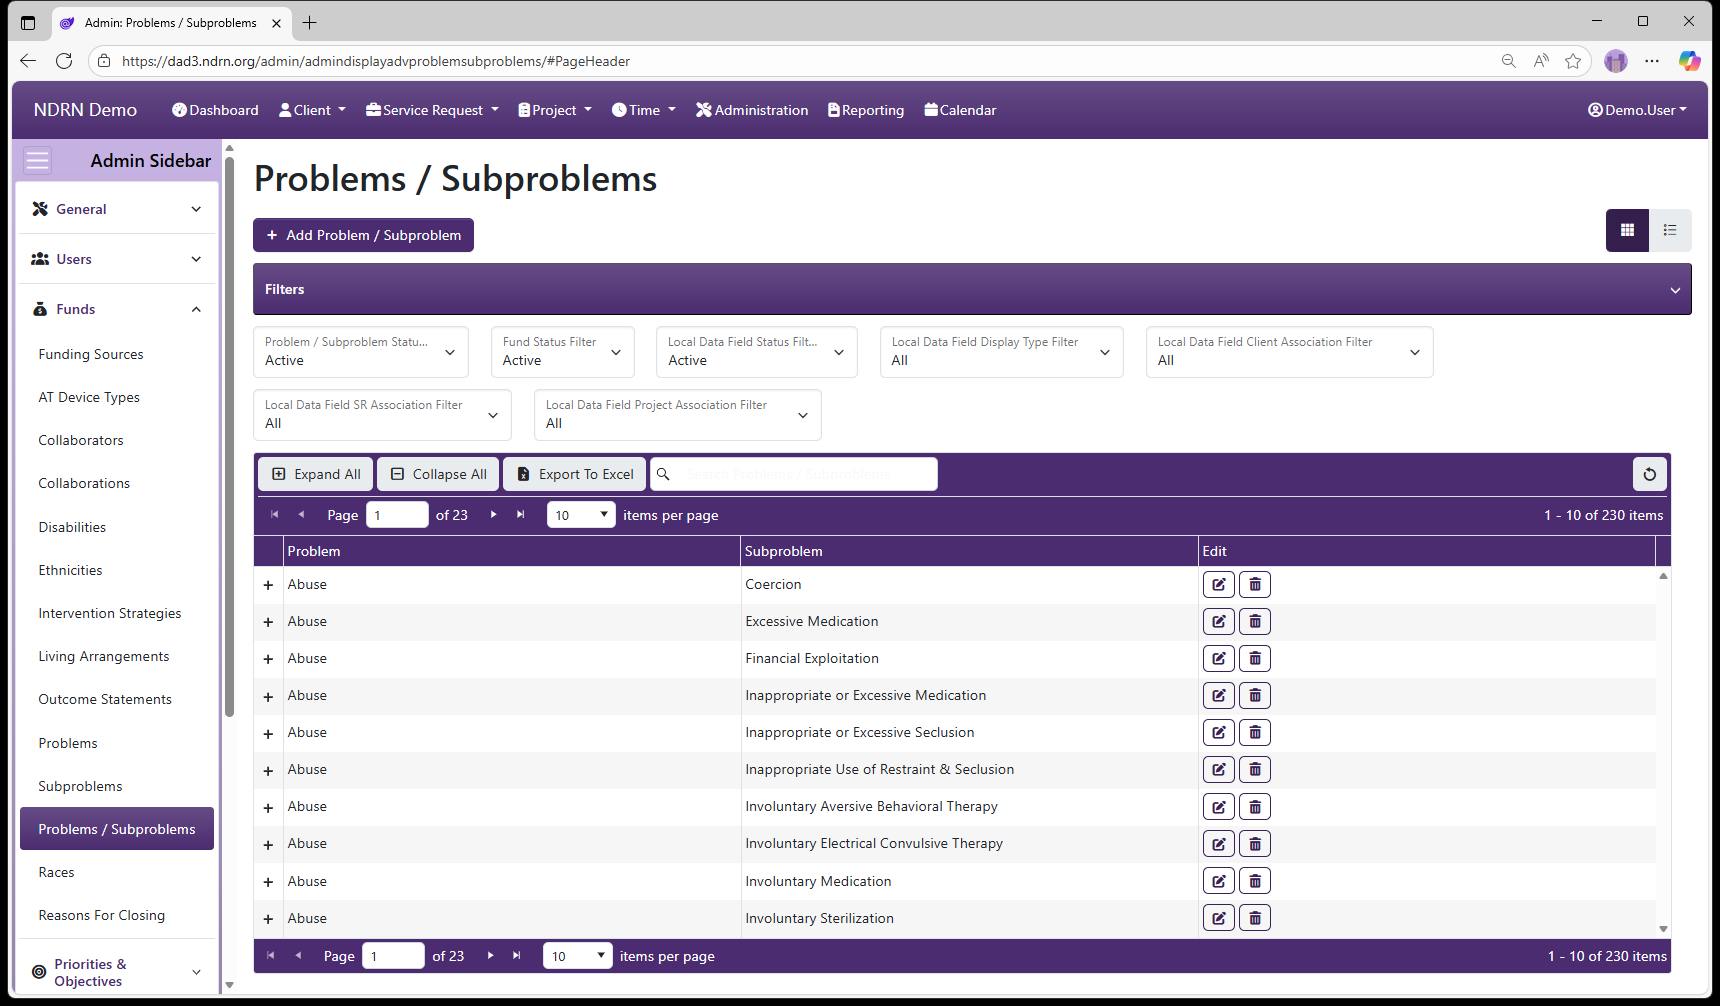Open Funding Sources sidebar link

click(91, 354)
